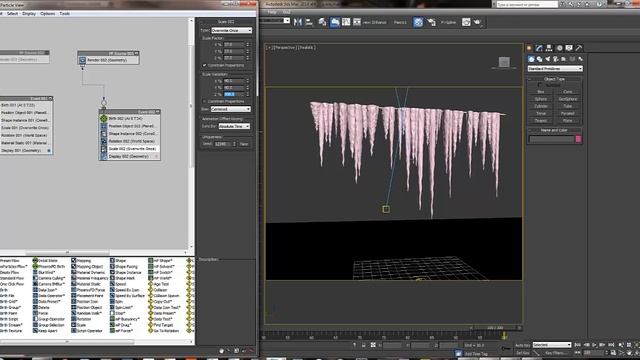The height and width of the screenshot is (360, 640).
Task: Open Particle View Select menu
Action: tap(12, 13)
